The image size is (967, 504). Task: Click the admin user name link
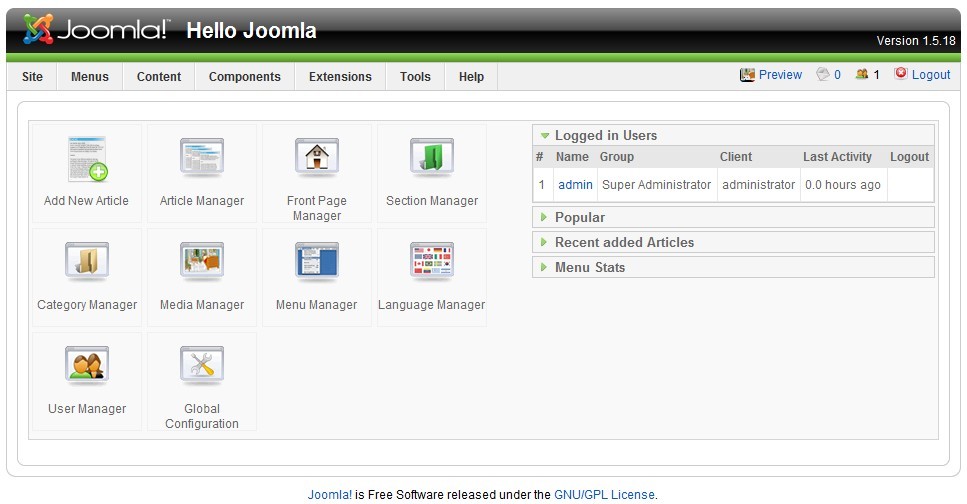coord(575,184)
